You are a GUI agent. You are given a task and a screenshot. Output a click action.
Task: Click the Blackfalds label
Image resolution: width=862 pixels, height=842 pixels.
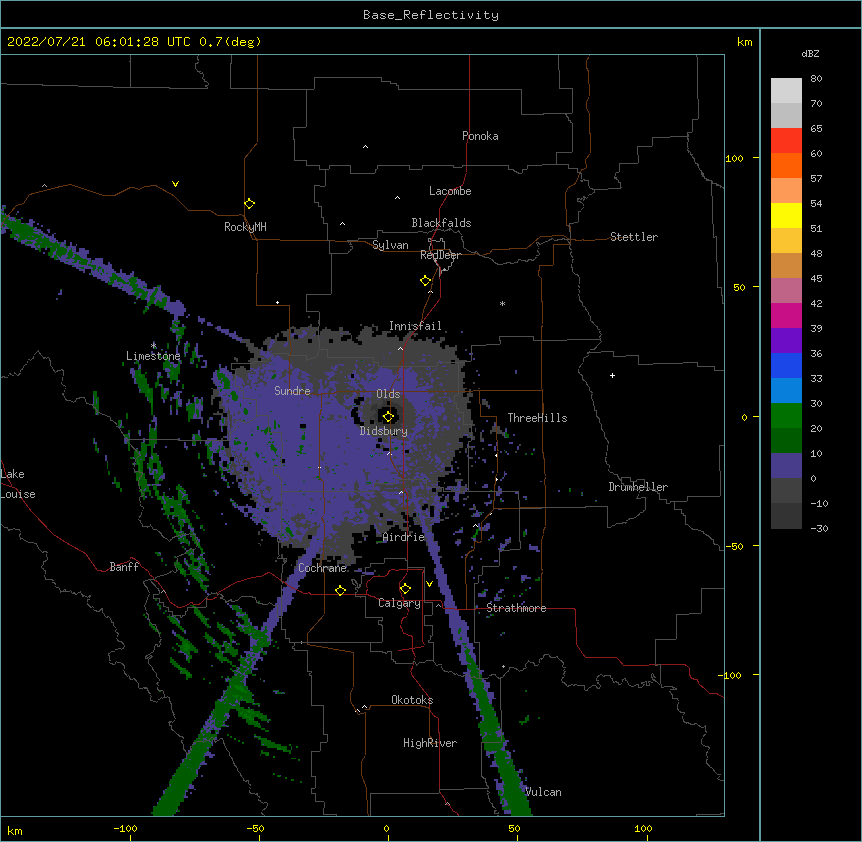point(441,223)
